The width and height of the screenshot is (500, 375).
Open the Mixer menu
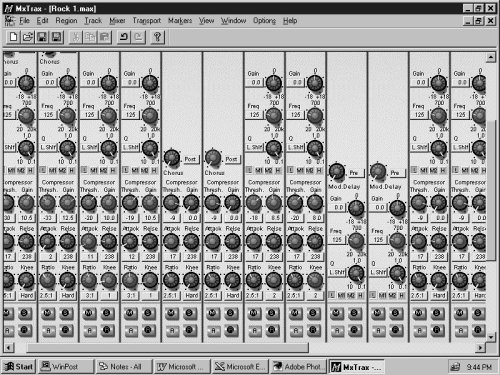click(117, 21)
